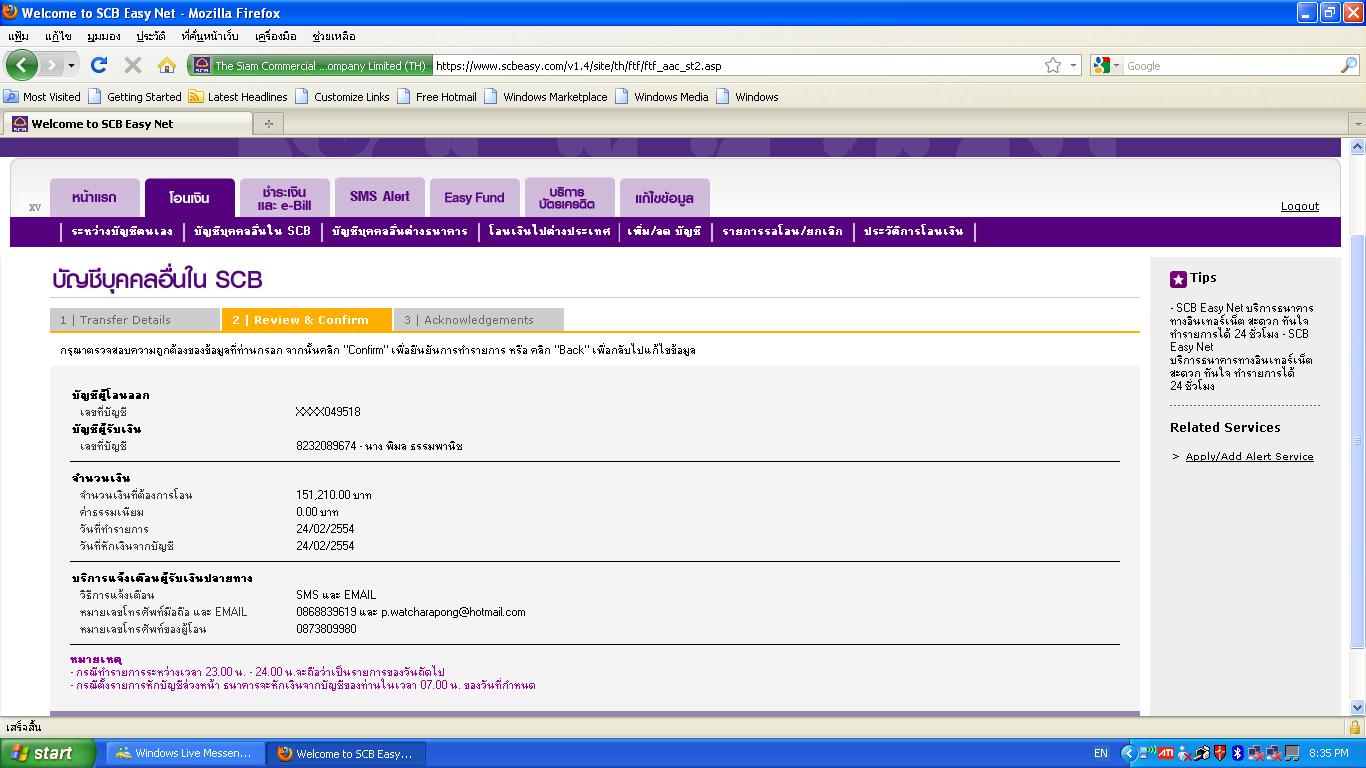1366x768 pixels.
Task: Open Most Visited bookmarks folder
Action: click(x=42, y=97)
